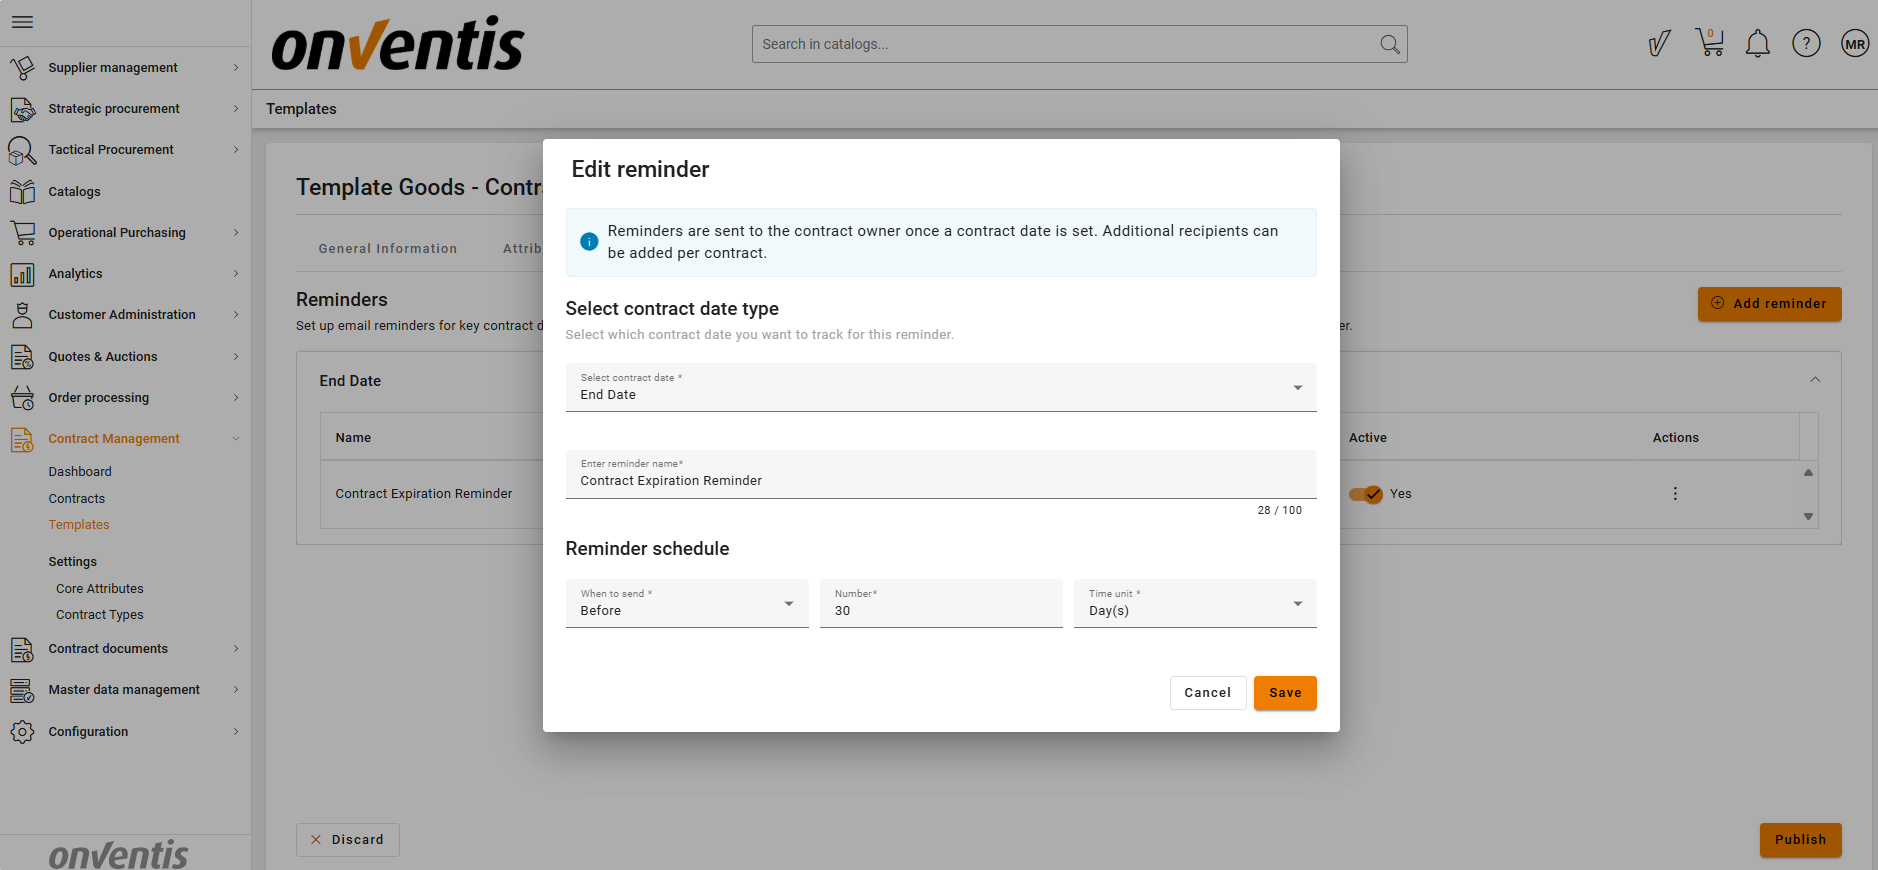Toggle the Active switch for Contract Expiration Reminder

coord(1365,494)
